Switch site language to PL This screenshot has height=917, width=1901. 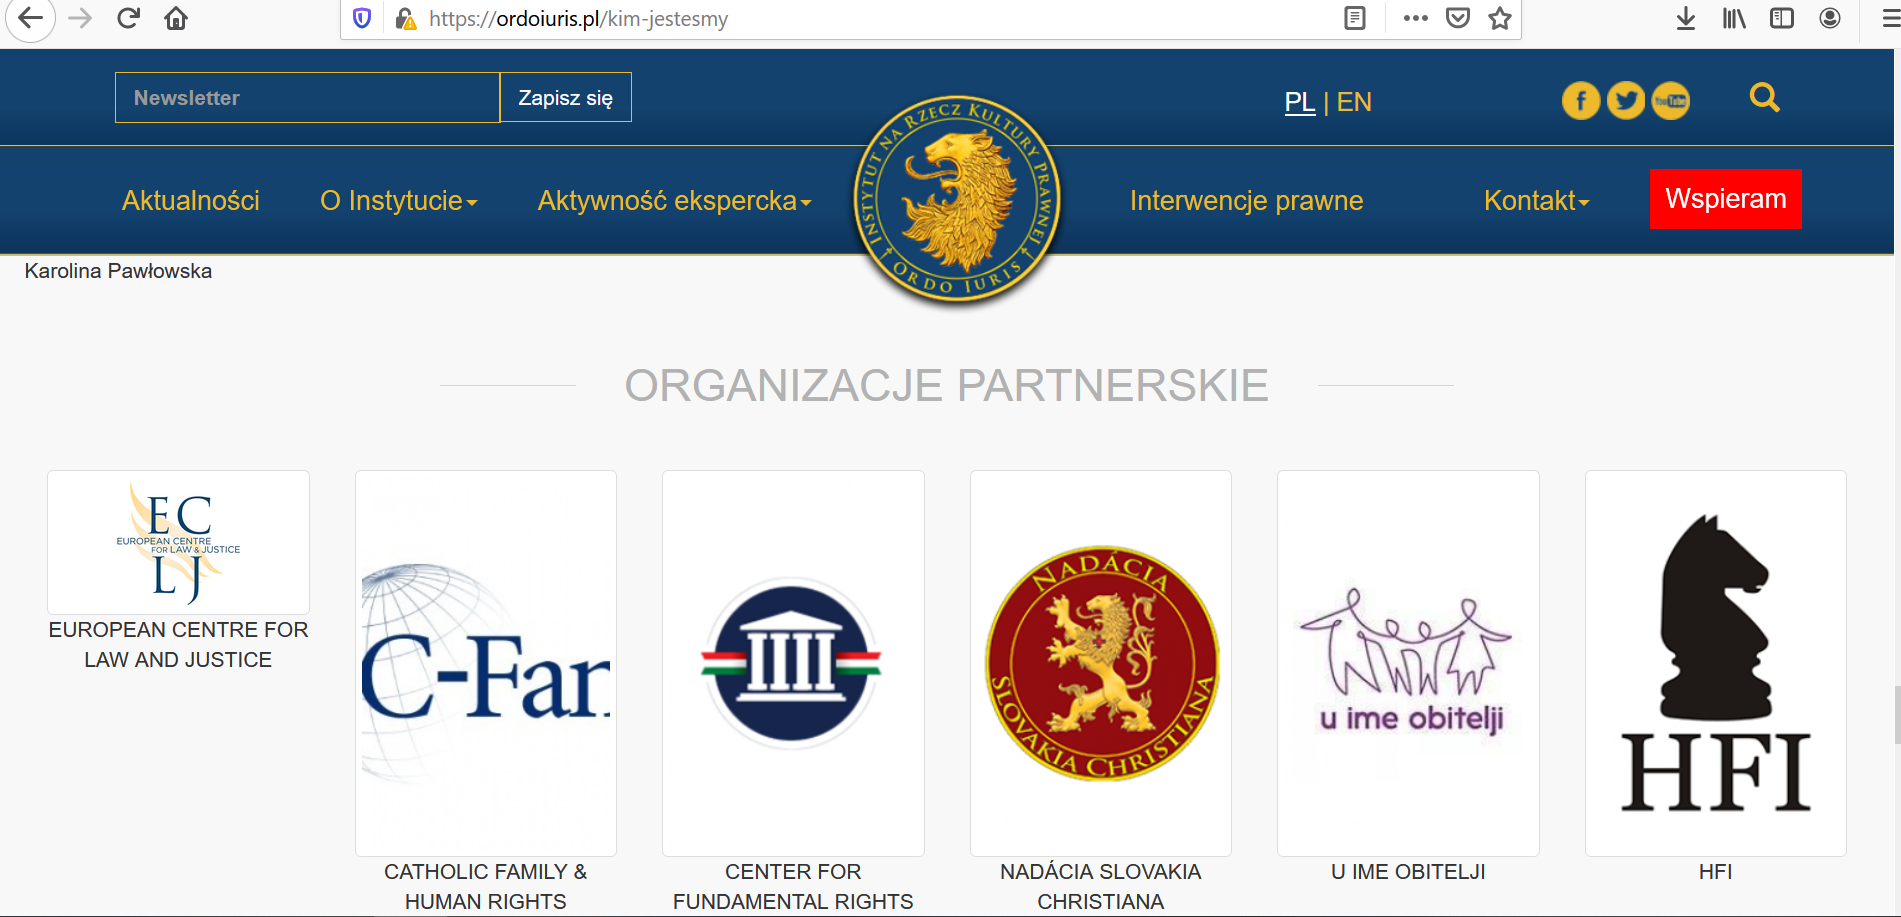(1300, 102)
